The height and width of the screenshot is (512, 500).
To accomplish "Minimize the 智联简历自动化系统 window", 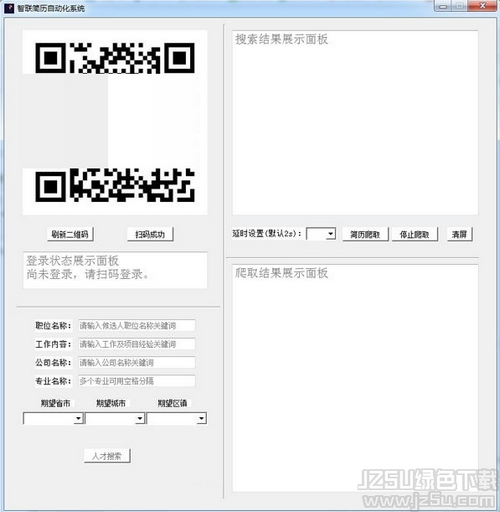I will pyautogui.click(x=443, y=6).
